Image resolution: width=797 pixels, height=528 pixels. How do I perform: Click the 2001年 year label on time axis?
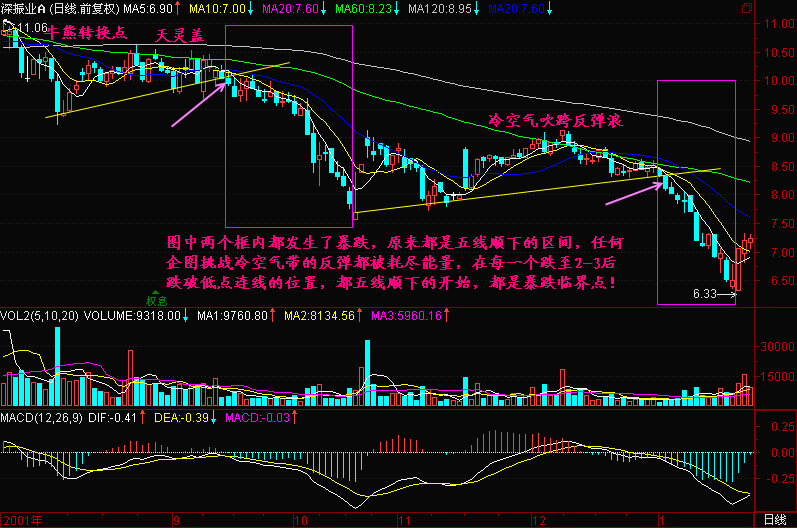22,520
